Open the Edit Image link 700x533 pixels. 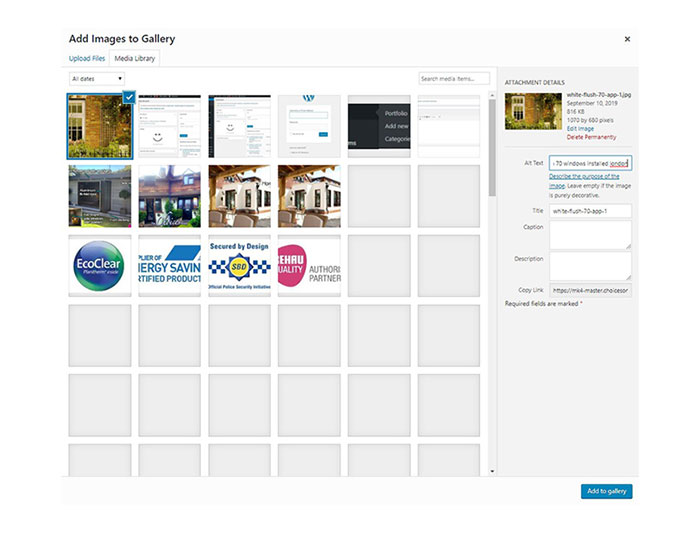click(x=580, y=129)
